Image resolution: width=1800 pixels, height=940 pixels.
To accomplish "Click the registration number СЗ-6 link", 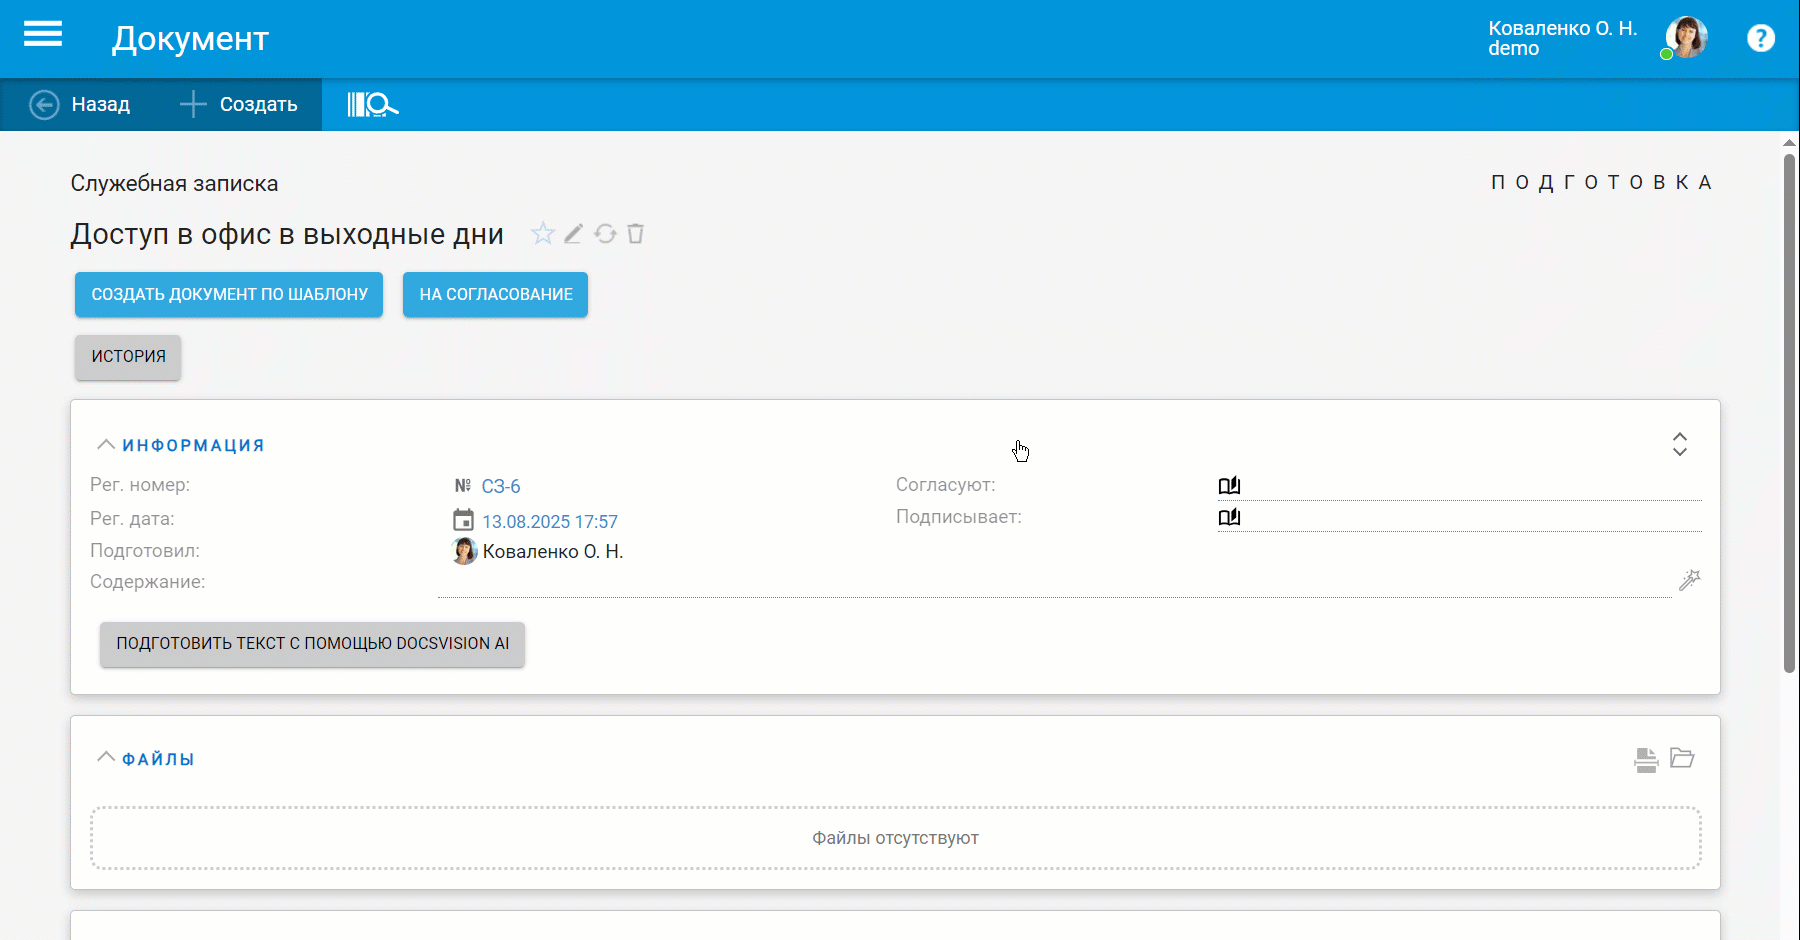I will point(501,487).
